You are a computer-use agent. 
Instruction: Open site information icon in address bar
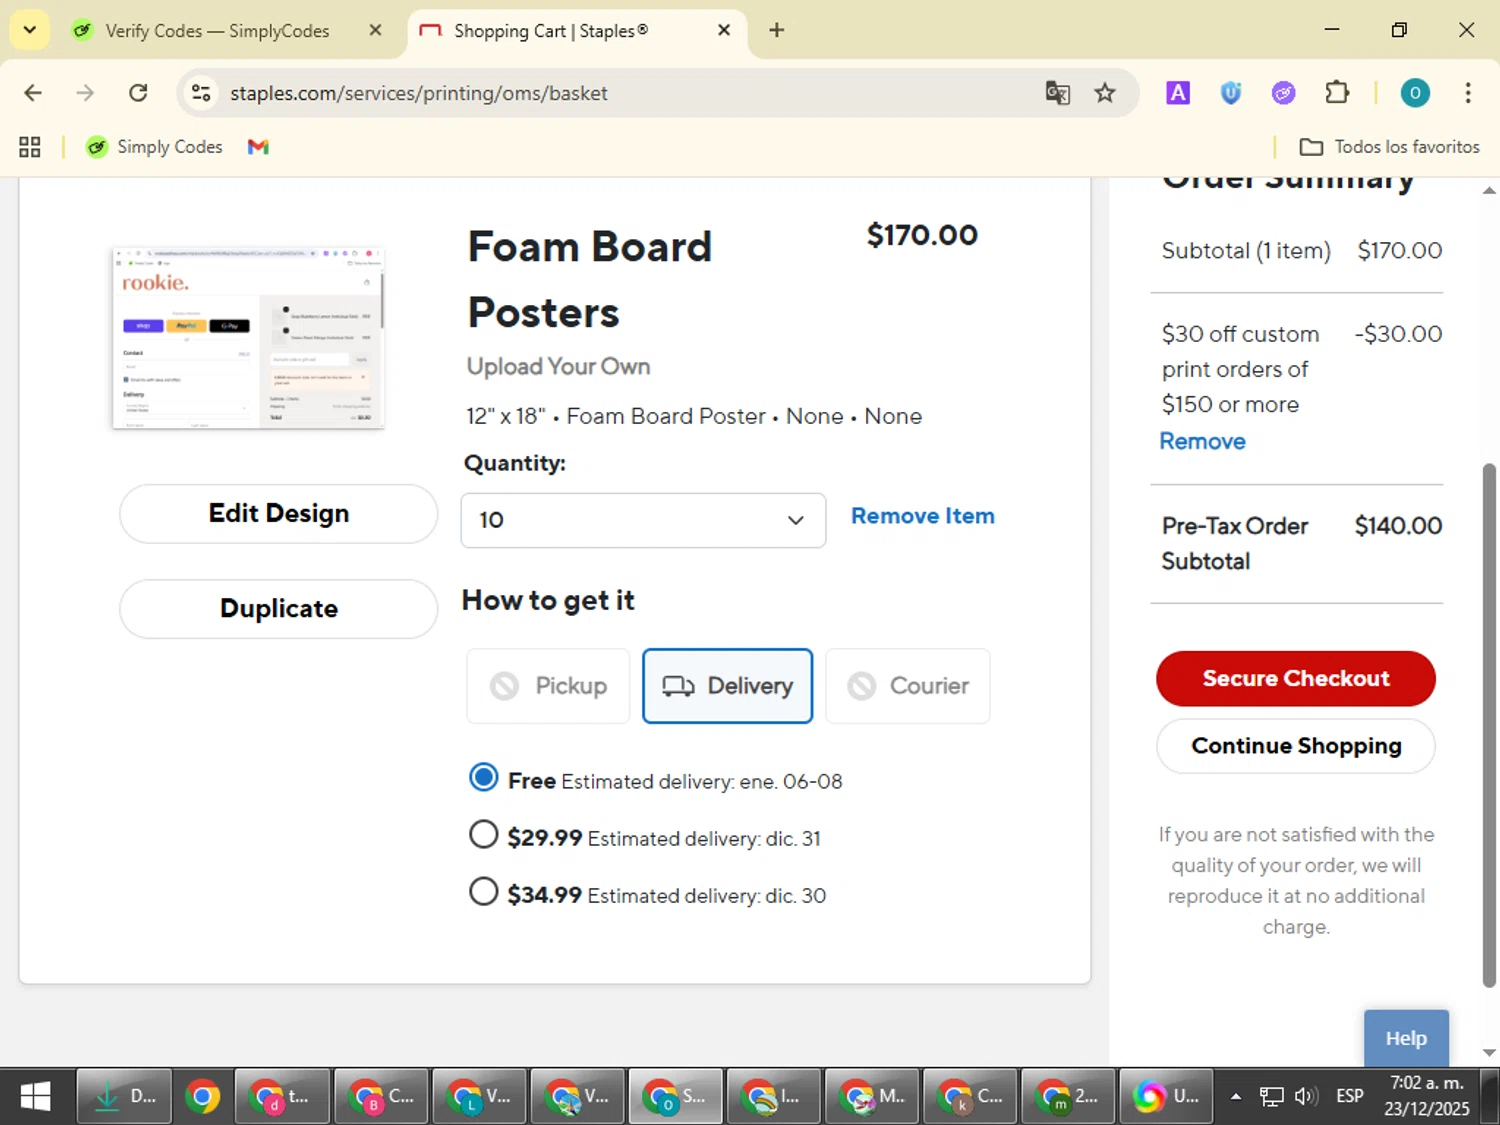coord(201,93)
